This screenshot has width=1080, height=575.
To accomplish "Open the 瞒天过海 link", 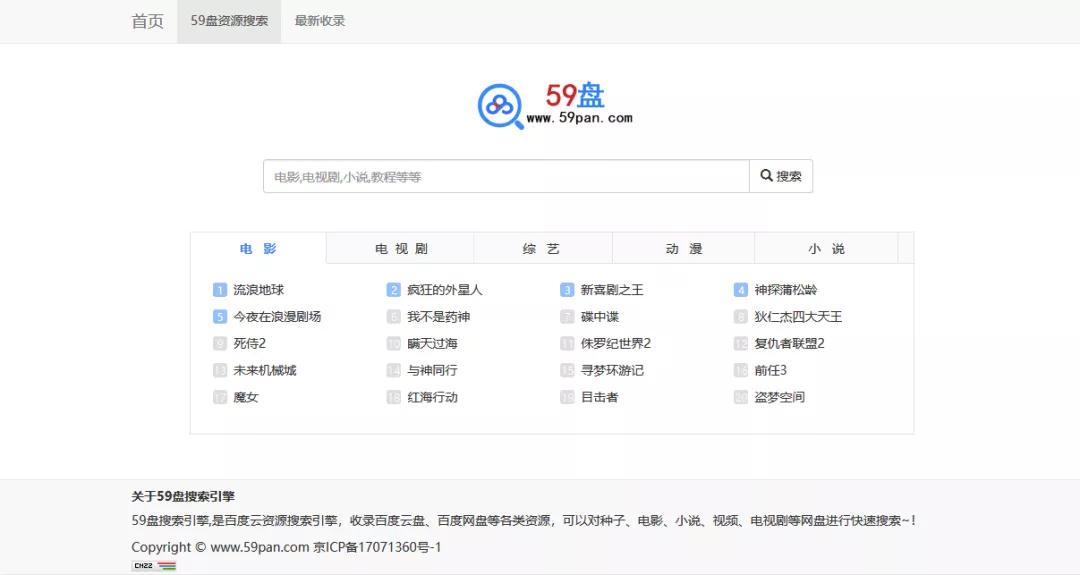I will point(432,344).
